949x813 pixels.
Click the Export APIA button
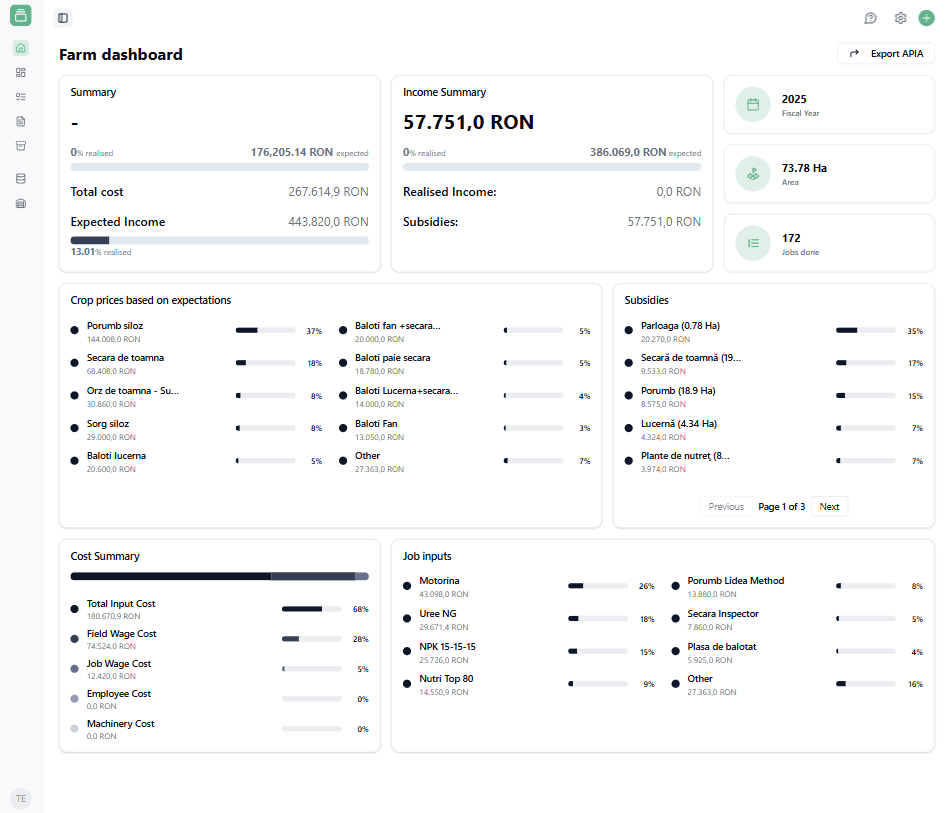click(885, 54)
